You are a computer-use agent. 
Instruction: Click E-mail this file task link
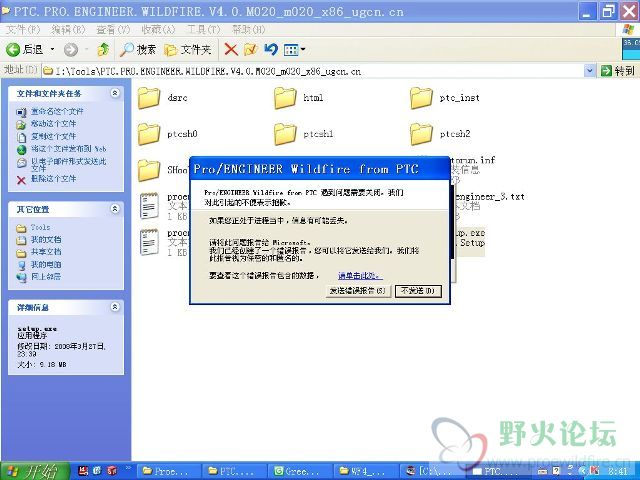[x=68, y=164]
